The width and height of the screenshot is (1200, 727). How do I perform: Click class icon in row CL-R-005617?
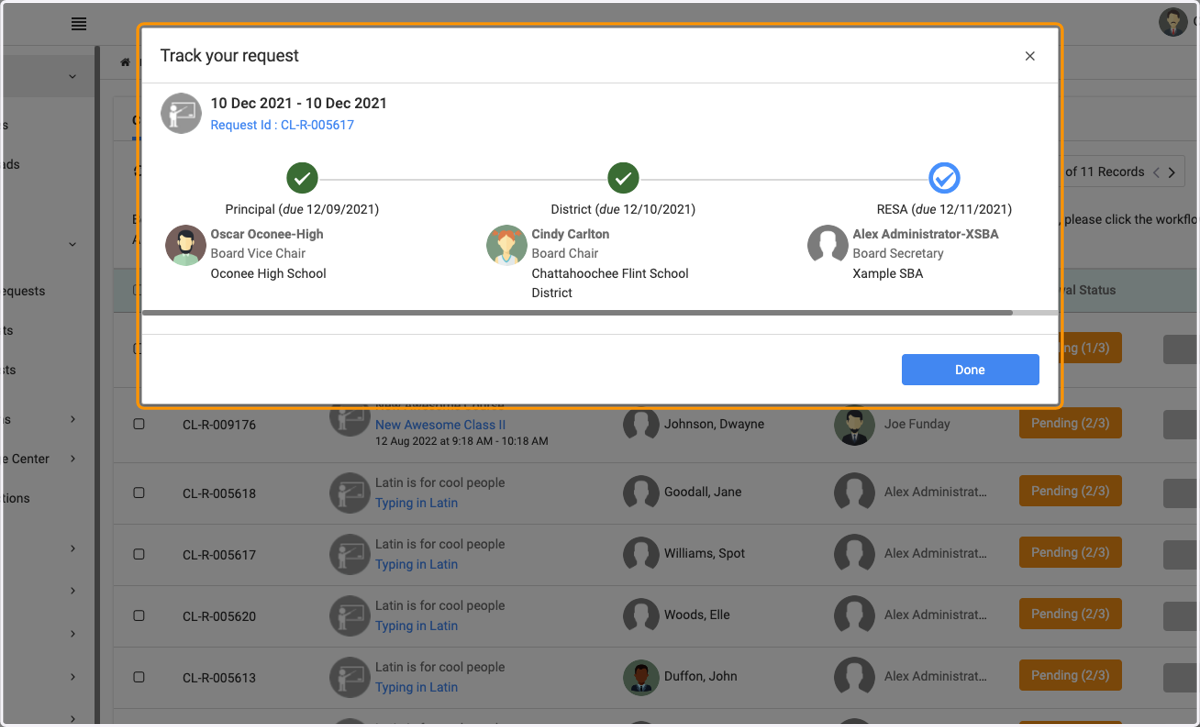pyautogui.click(x=349, y=553)
